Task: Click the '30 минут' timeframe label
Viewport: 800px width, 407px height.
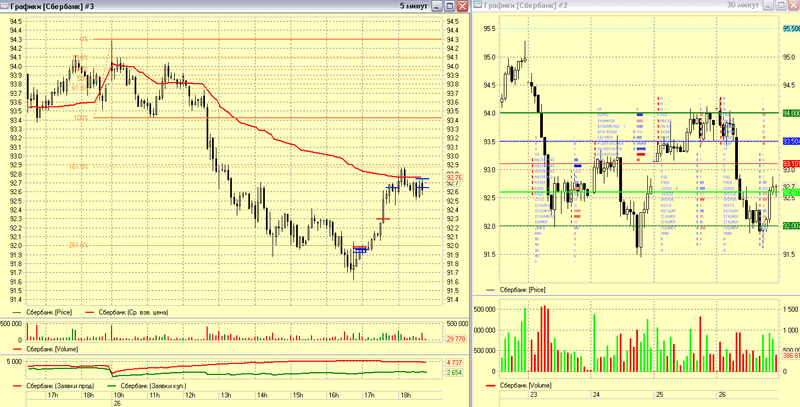Action: (x=743, y=6)
